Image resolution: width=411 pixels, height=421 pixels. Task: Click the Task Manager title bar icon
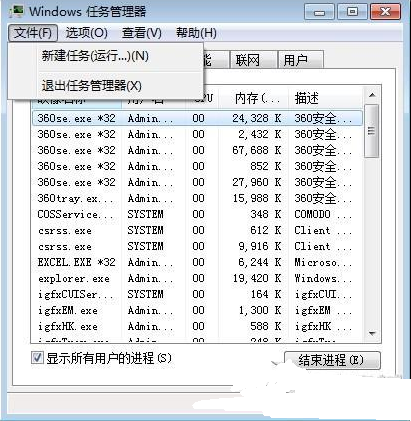tap(18, 11)
